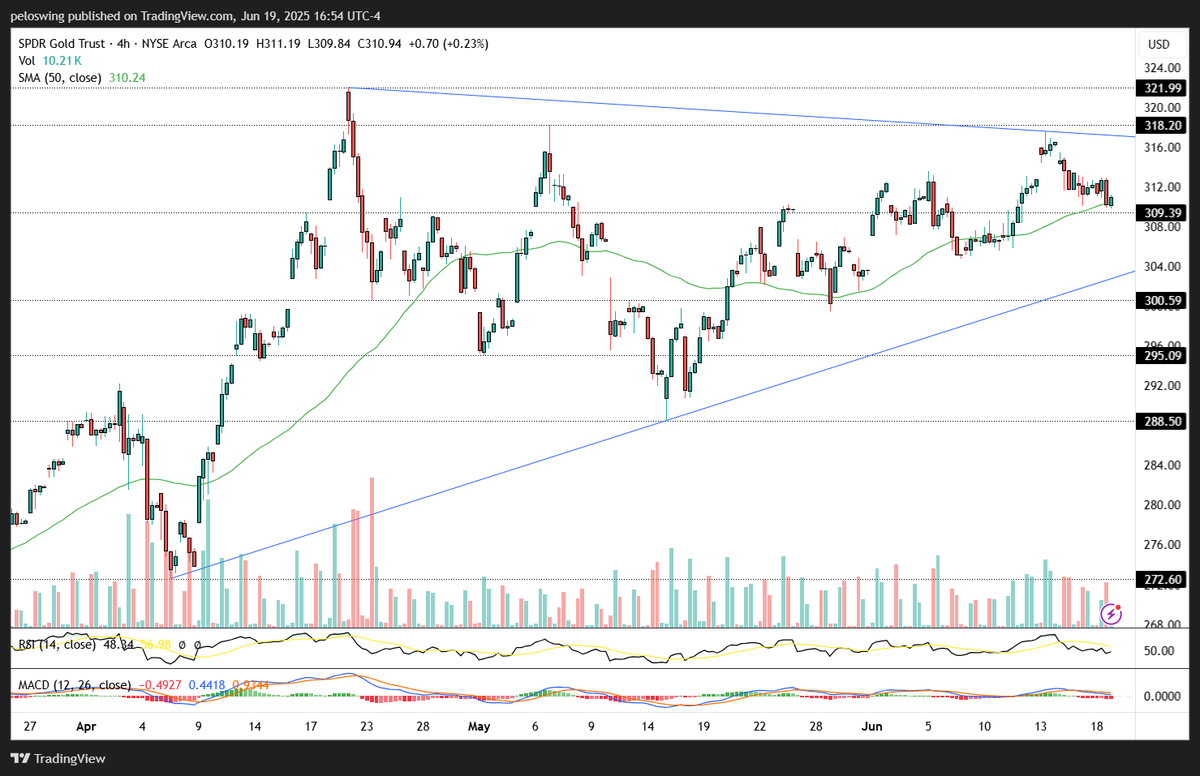This screenshot has width=1200, height=776.
Task: Click the 288.50 price level label
Action: [x=1161, y=422]
